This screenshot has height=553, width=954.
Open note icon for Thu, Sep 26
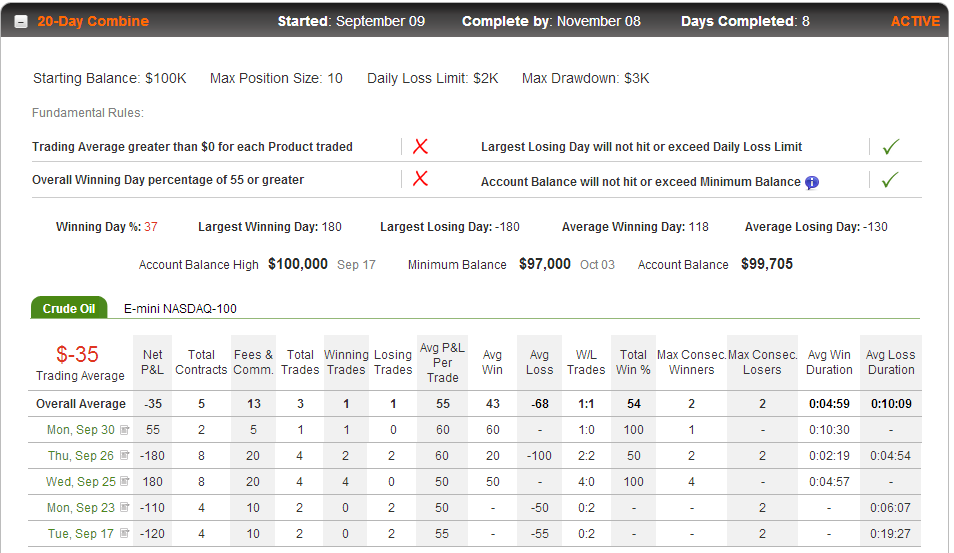click(125, 456)
